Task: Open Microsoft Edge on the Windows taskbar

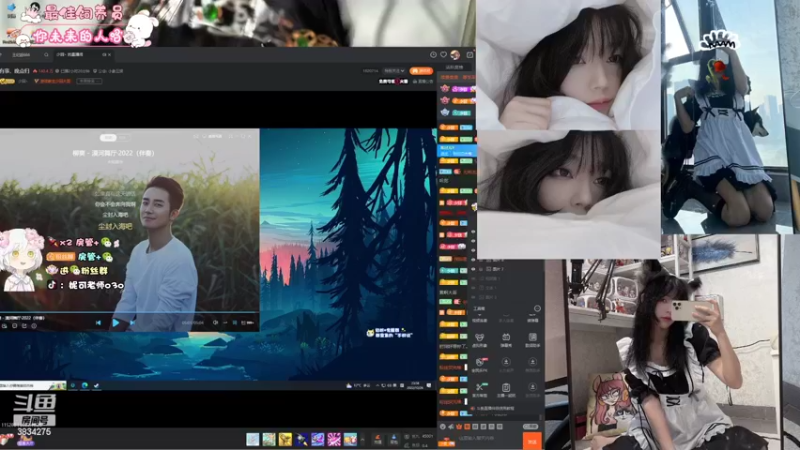Action: pyautogui.click(x=85, y=386)
